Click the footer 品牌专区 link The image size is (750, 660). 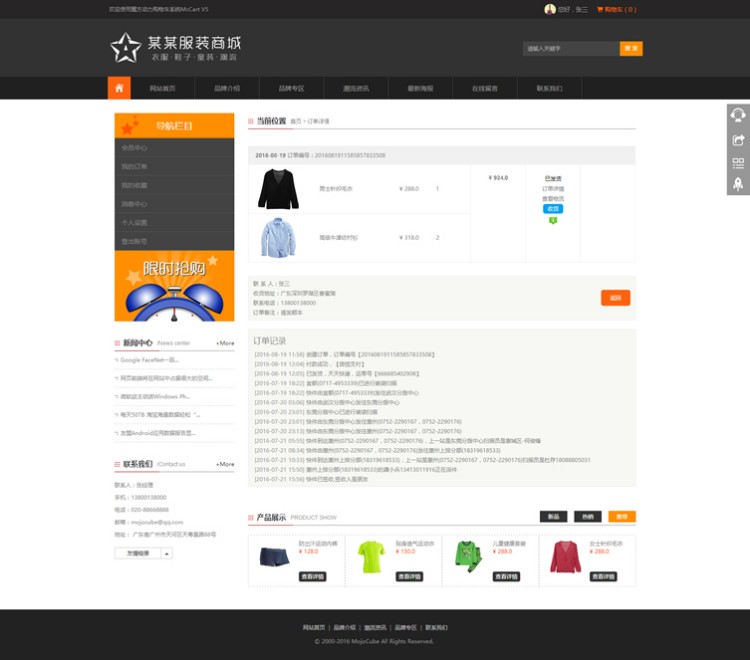pyautogui.click(x=406, y=627)
